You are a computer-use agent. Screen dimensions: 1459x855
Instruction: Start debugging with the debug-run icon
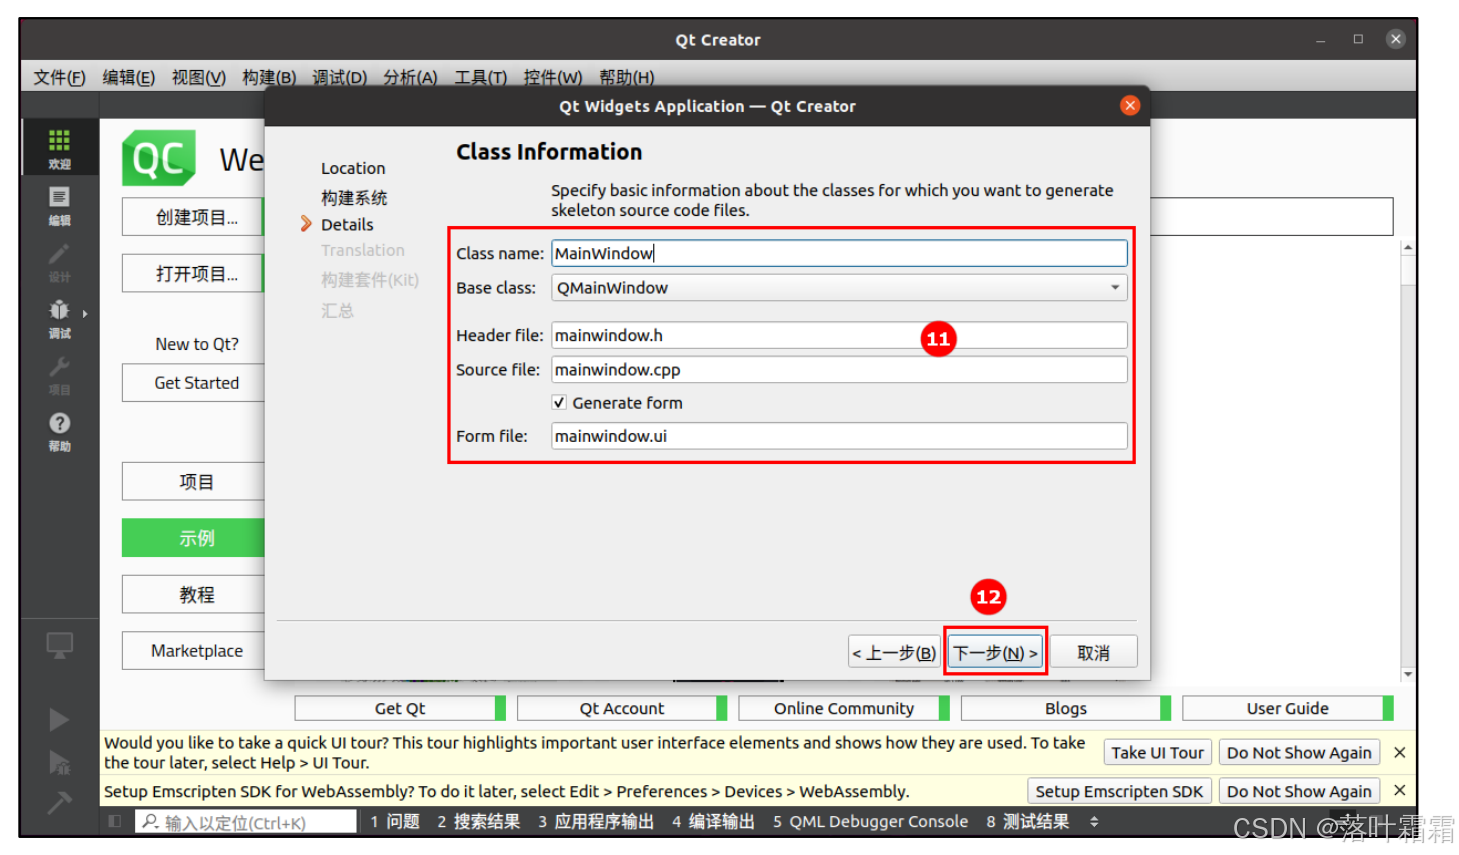(x=59, y=763)
